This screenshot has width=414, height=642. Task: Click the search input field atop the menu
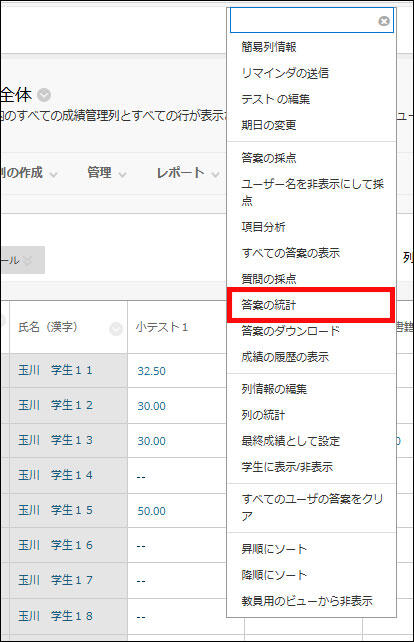304,20
